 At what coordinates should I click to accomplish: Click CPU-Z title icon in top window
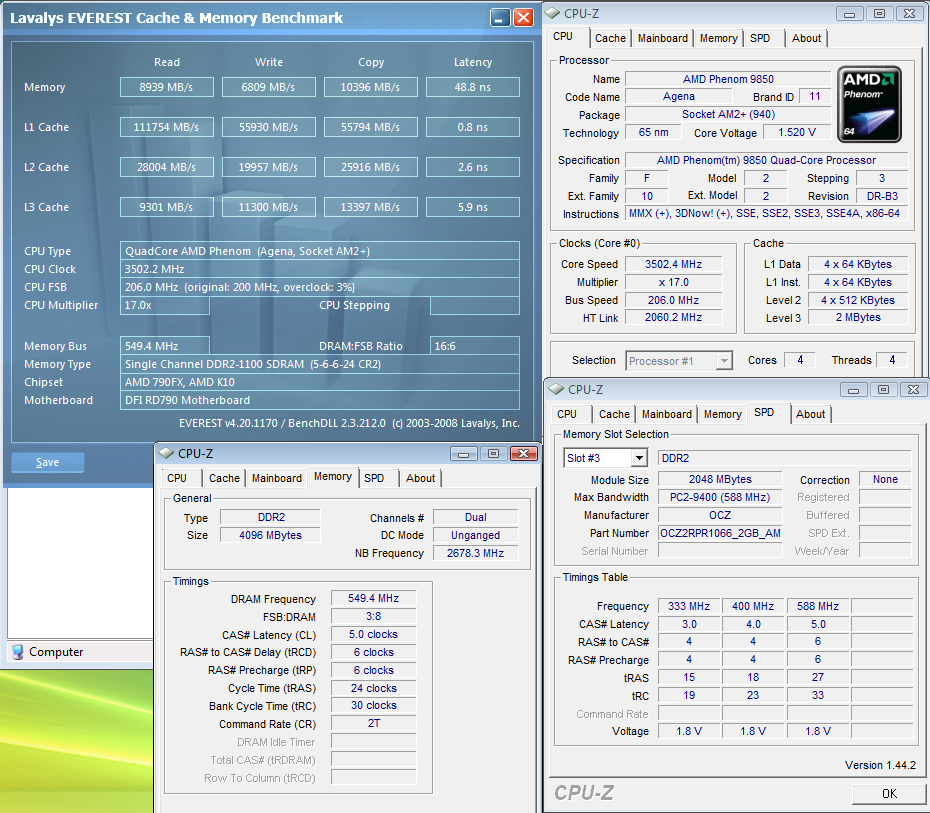(x=553, y=13)
